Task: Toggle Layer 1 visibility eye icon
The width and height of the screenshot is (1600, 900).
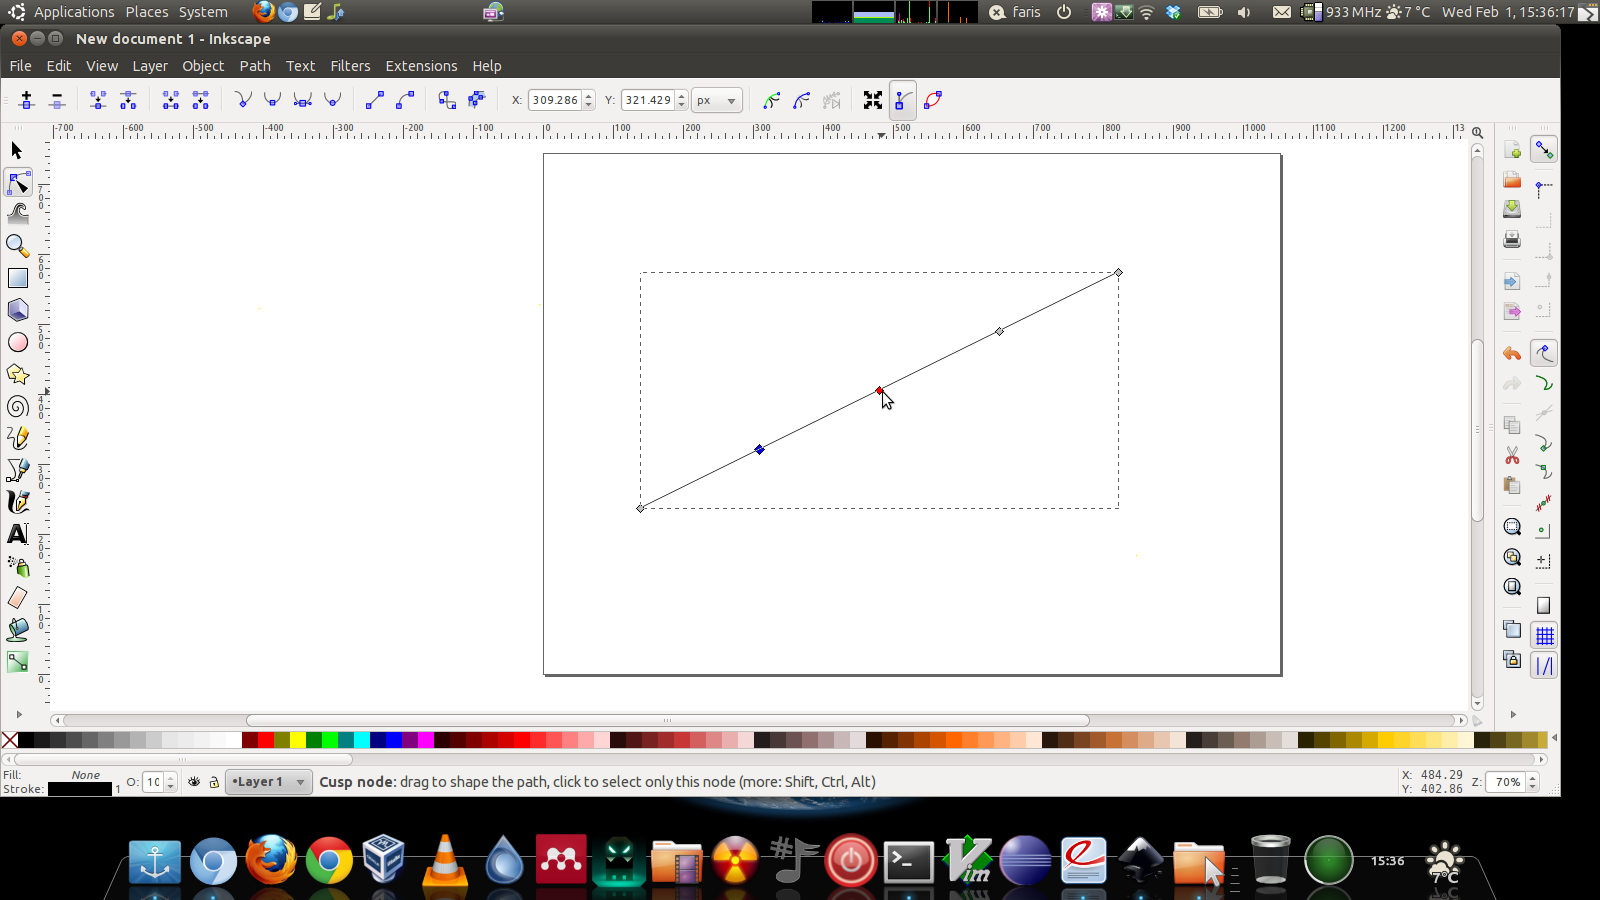Action: 194,782
